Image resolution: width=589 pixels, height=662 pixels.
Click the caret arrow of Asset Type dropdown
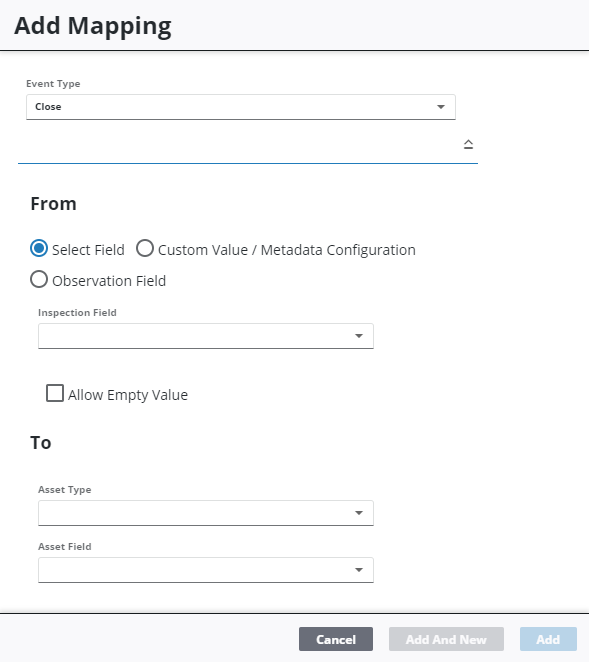[359, 513]
